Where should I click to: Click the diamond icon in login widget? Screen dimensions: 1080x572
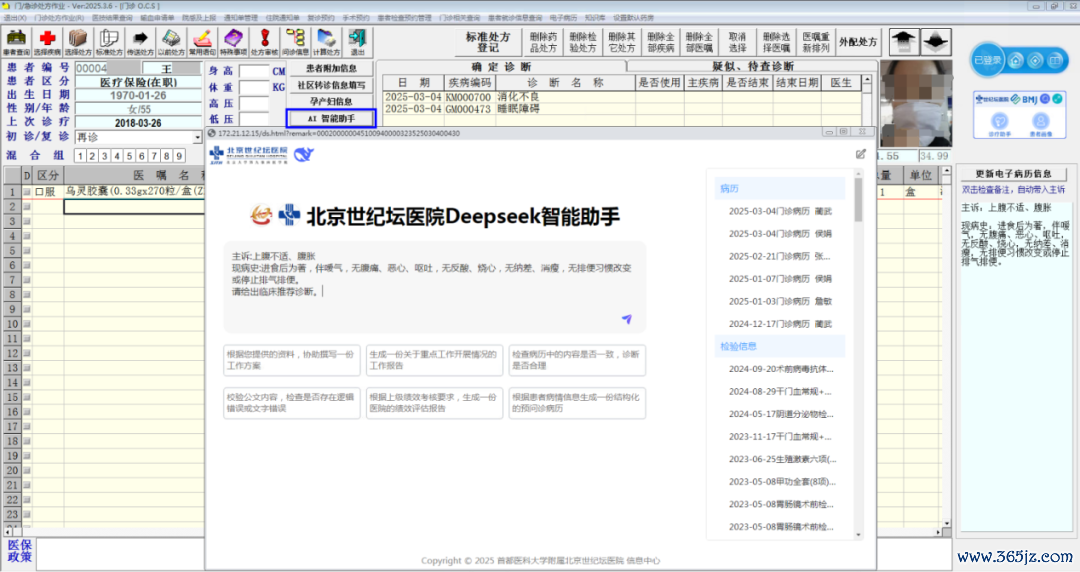coord(1035,61)
